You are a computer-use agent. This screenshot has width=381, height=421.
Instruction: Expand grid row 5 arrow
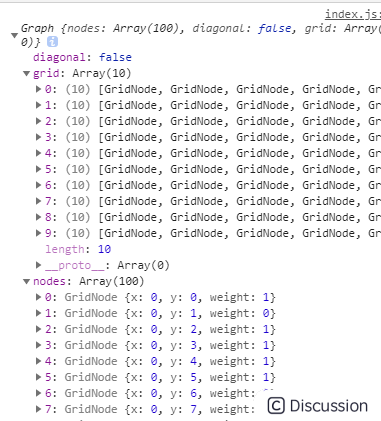39,169
